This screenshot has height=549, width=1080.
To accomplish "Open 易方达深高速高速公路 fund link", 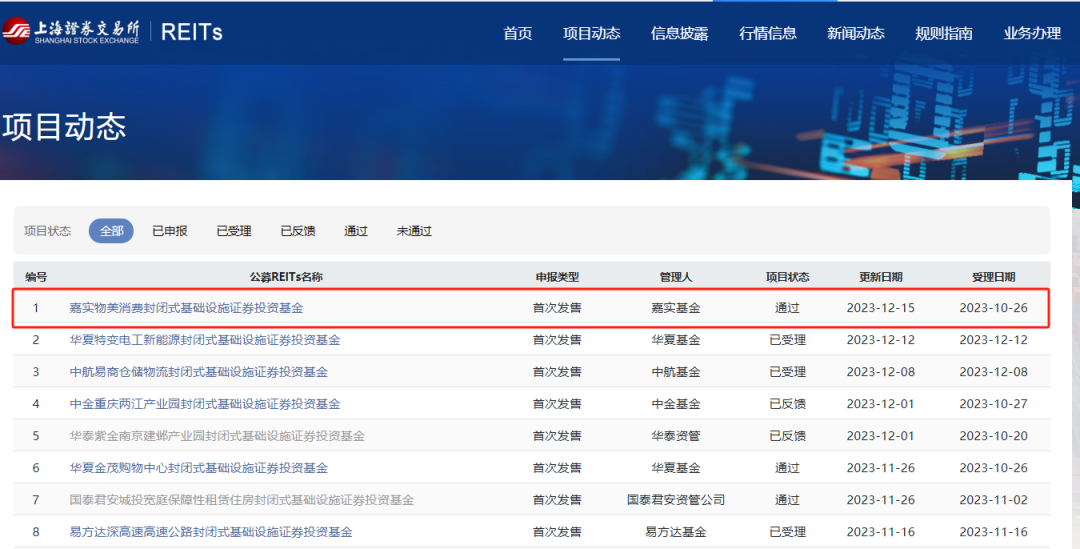I will 210,532.
